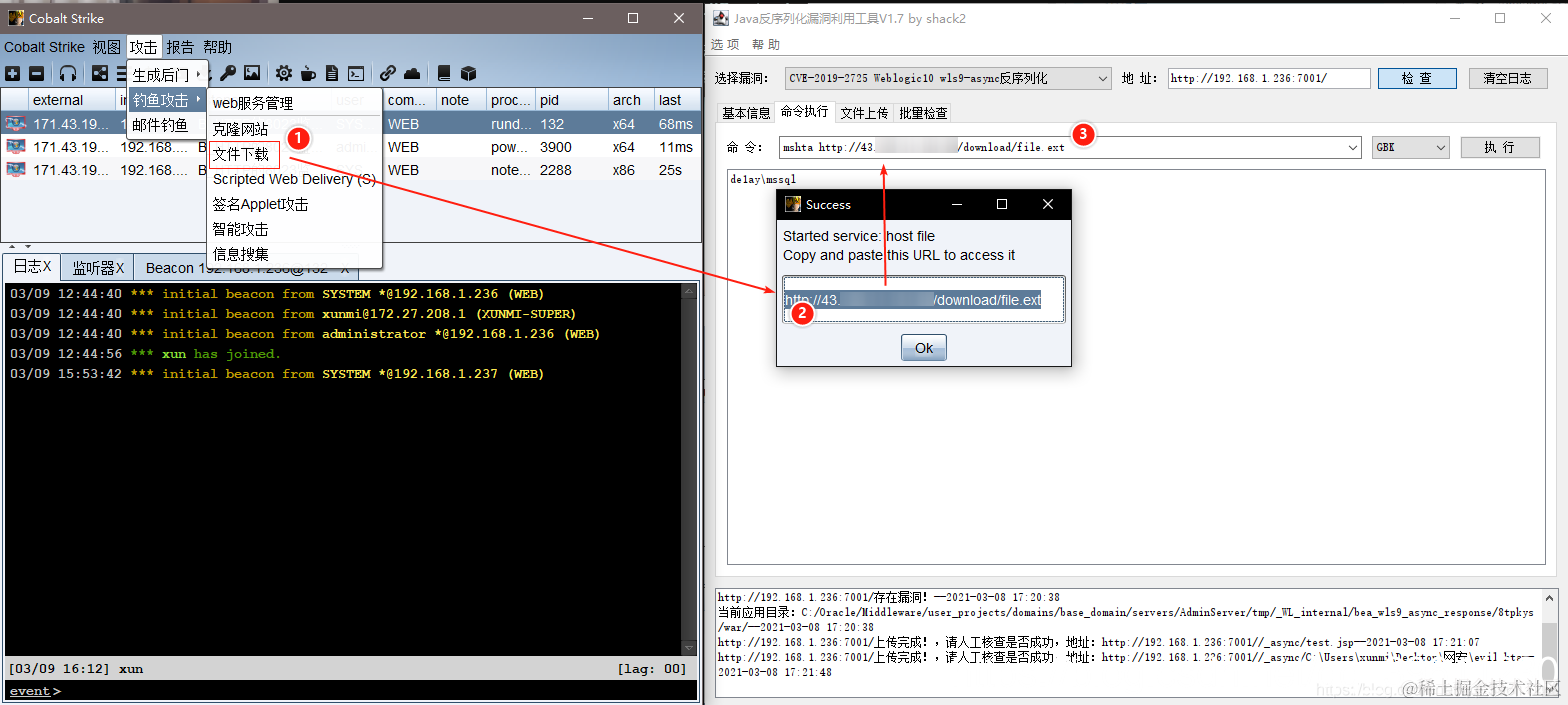This screenshot has height=705, width=1568.
Task: Open the 选择漏洞 CVE-2019-2725 dropdown
Action: 947,78
